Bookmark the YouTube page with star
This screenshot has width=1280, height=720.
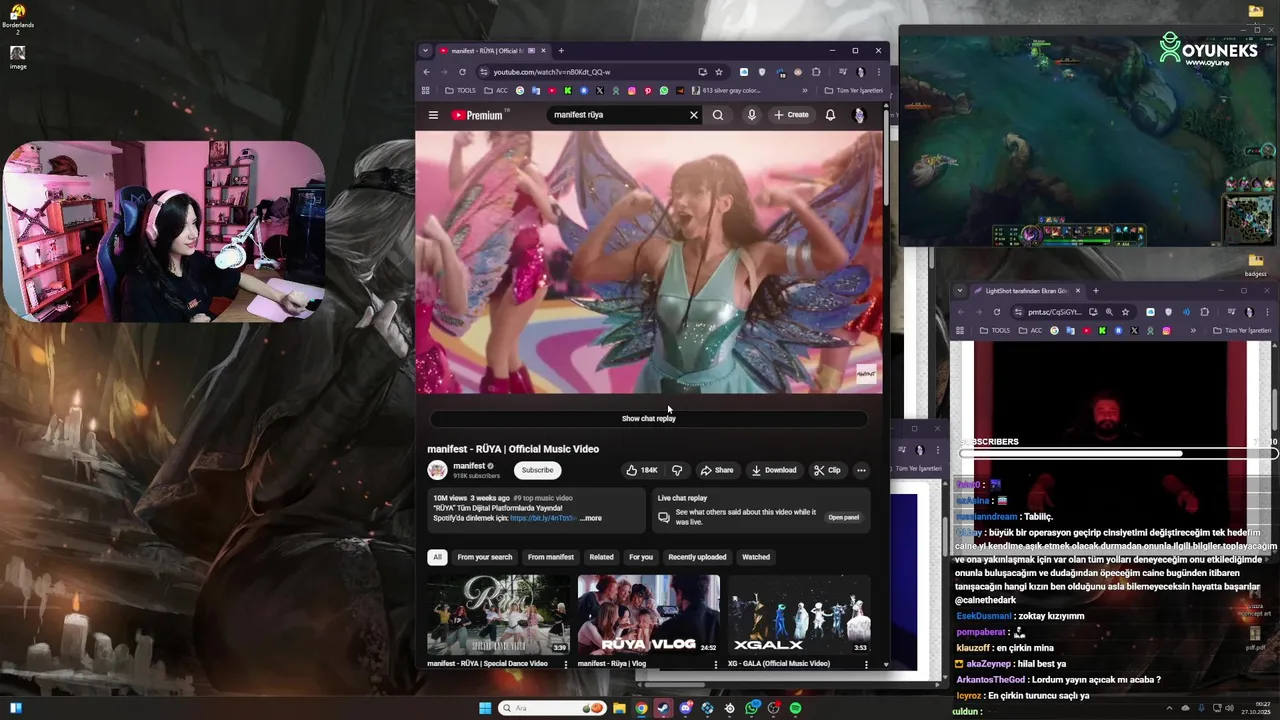pyautogui.click(x=718, y=72)
